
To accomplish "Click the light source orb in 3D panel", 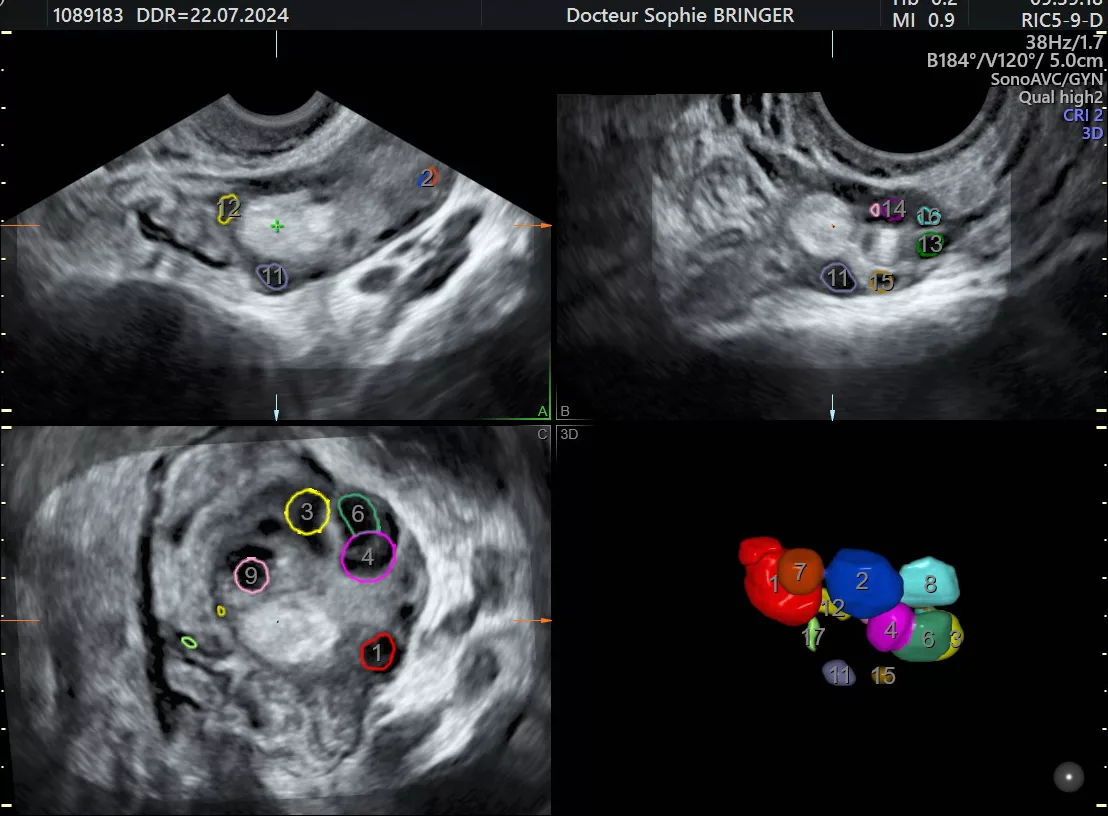I will [1069, 776].
